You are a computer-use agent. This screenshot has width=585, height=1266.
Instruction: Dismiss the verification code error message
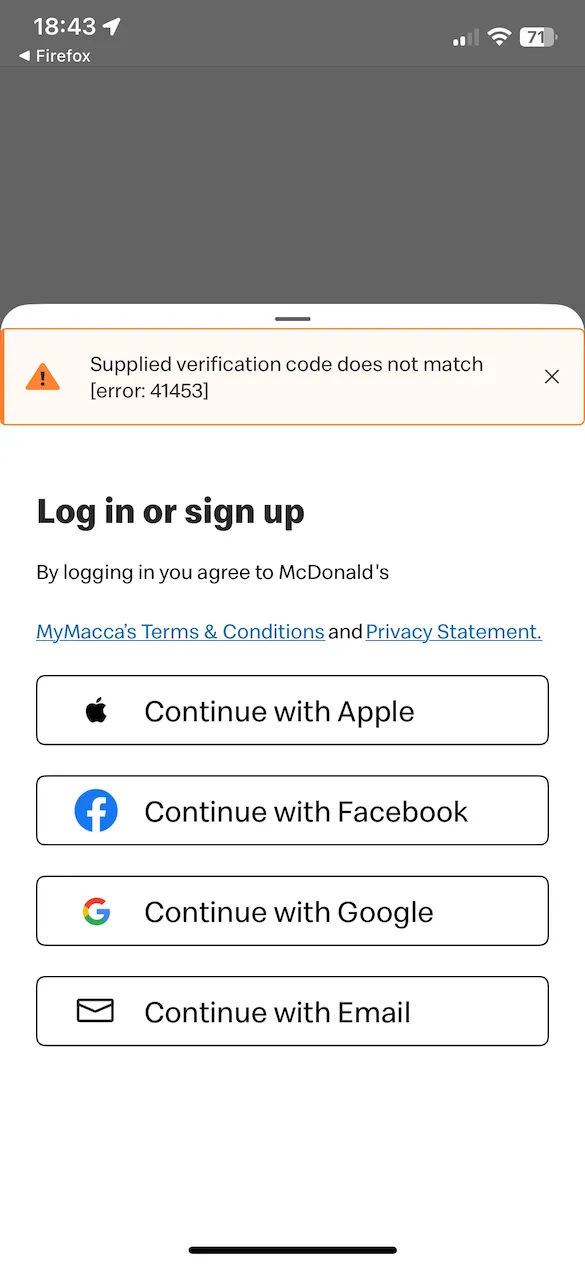(x=551, y=376)
